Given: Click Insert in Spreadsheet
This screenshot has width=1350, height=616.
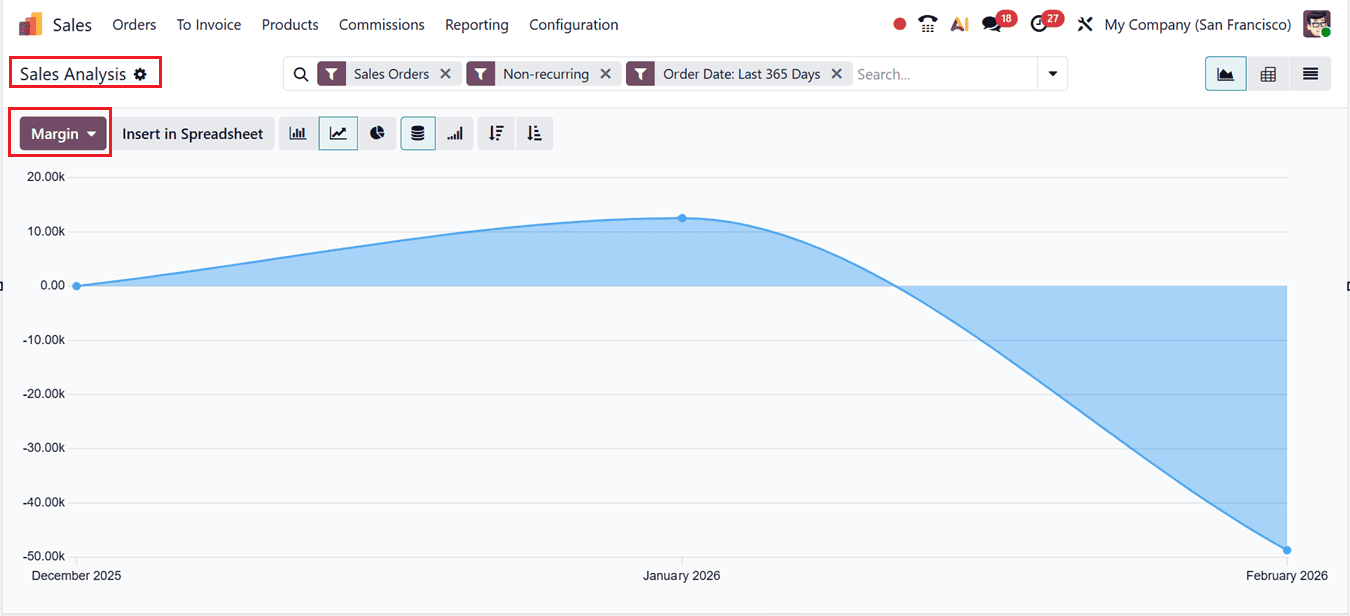Looking at the screenshot, I should tap(194, 133).
